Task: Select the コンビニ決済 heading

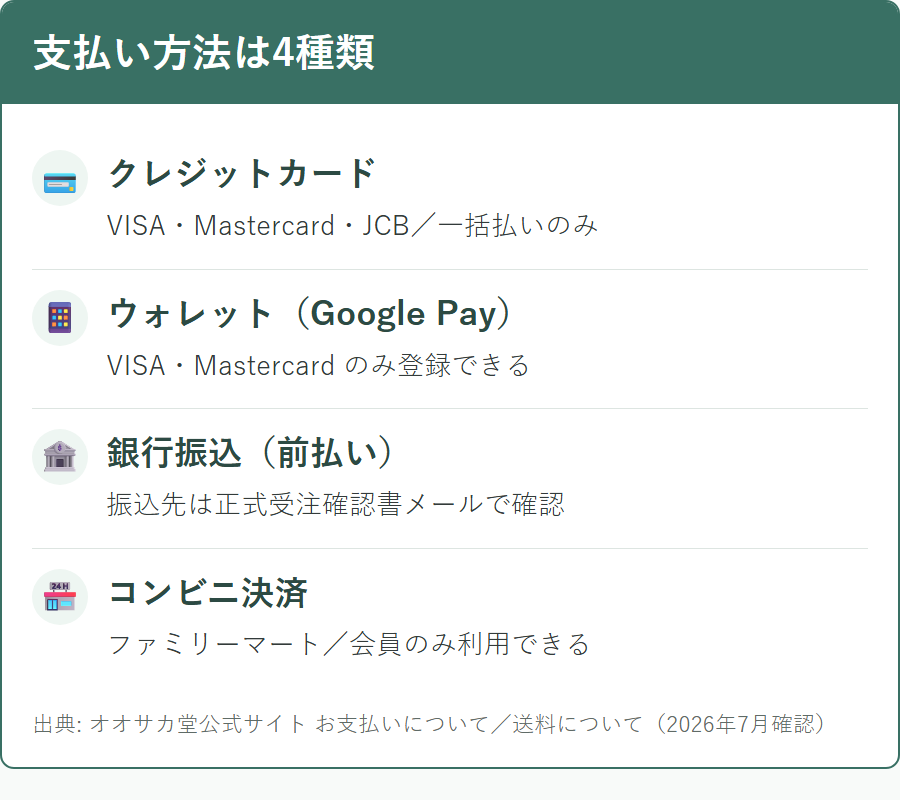Action: tap(208, 593)
